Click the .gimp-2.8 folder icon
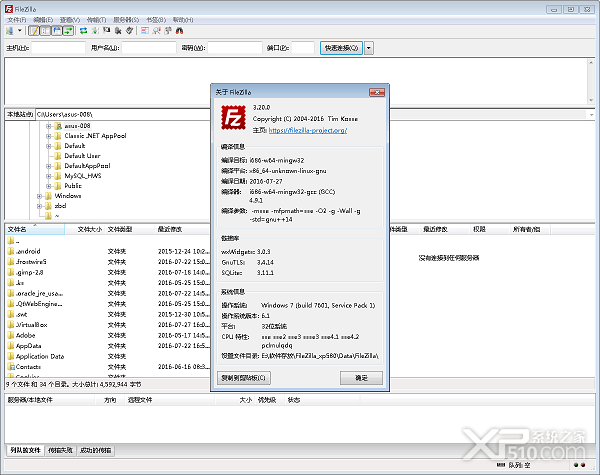Viewport: 600px width, 475px height. (11, 272)
